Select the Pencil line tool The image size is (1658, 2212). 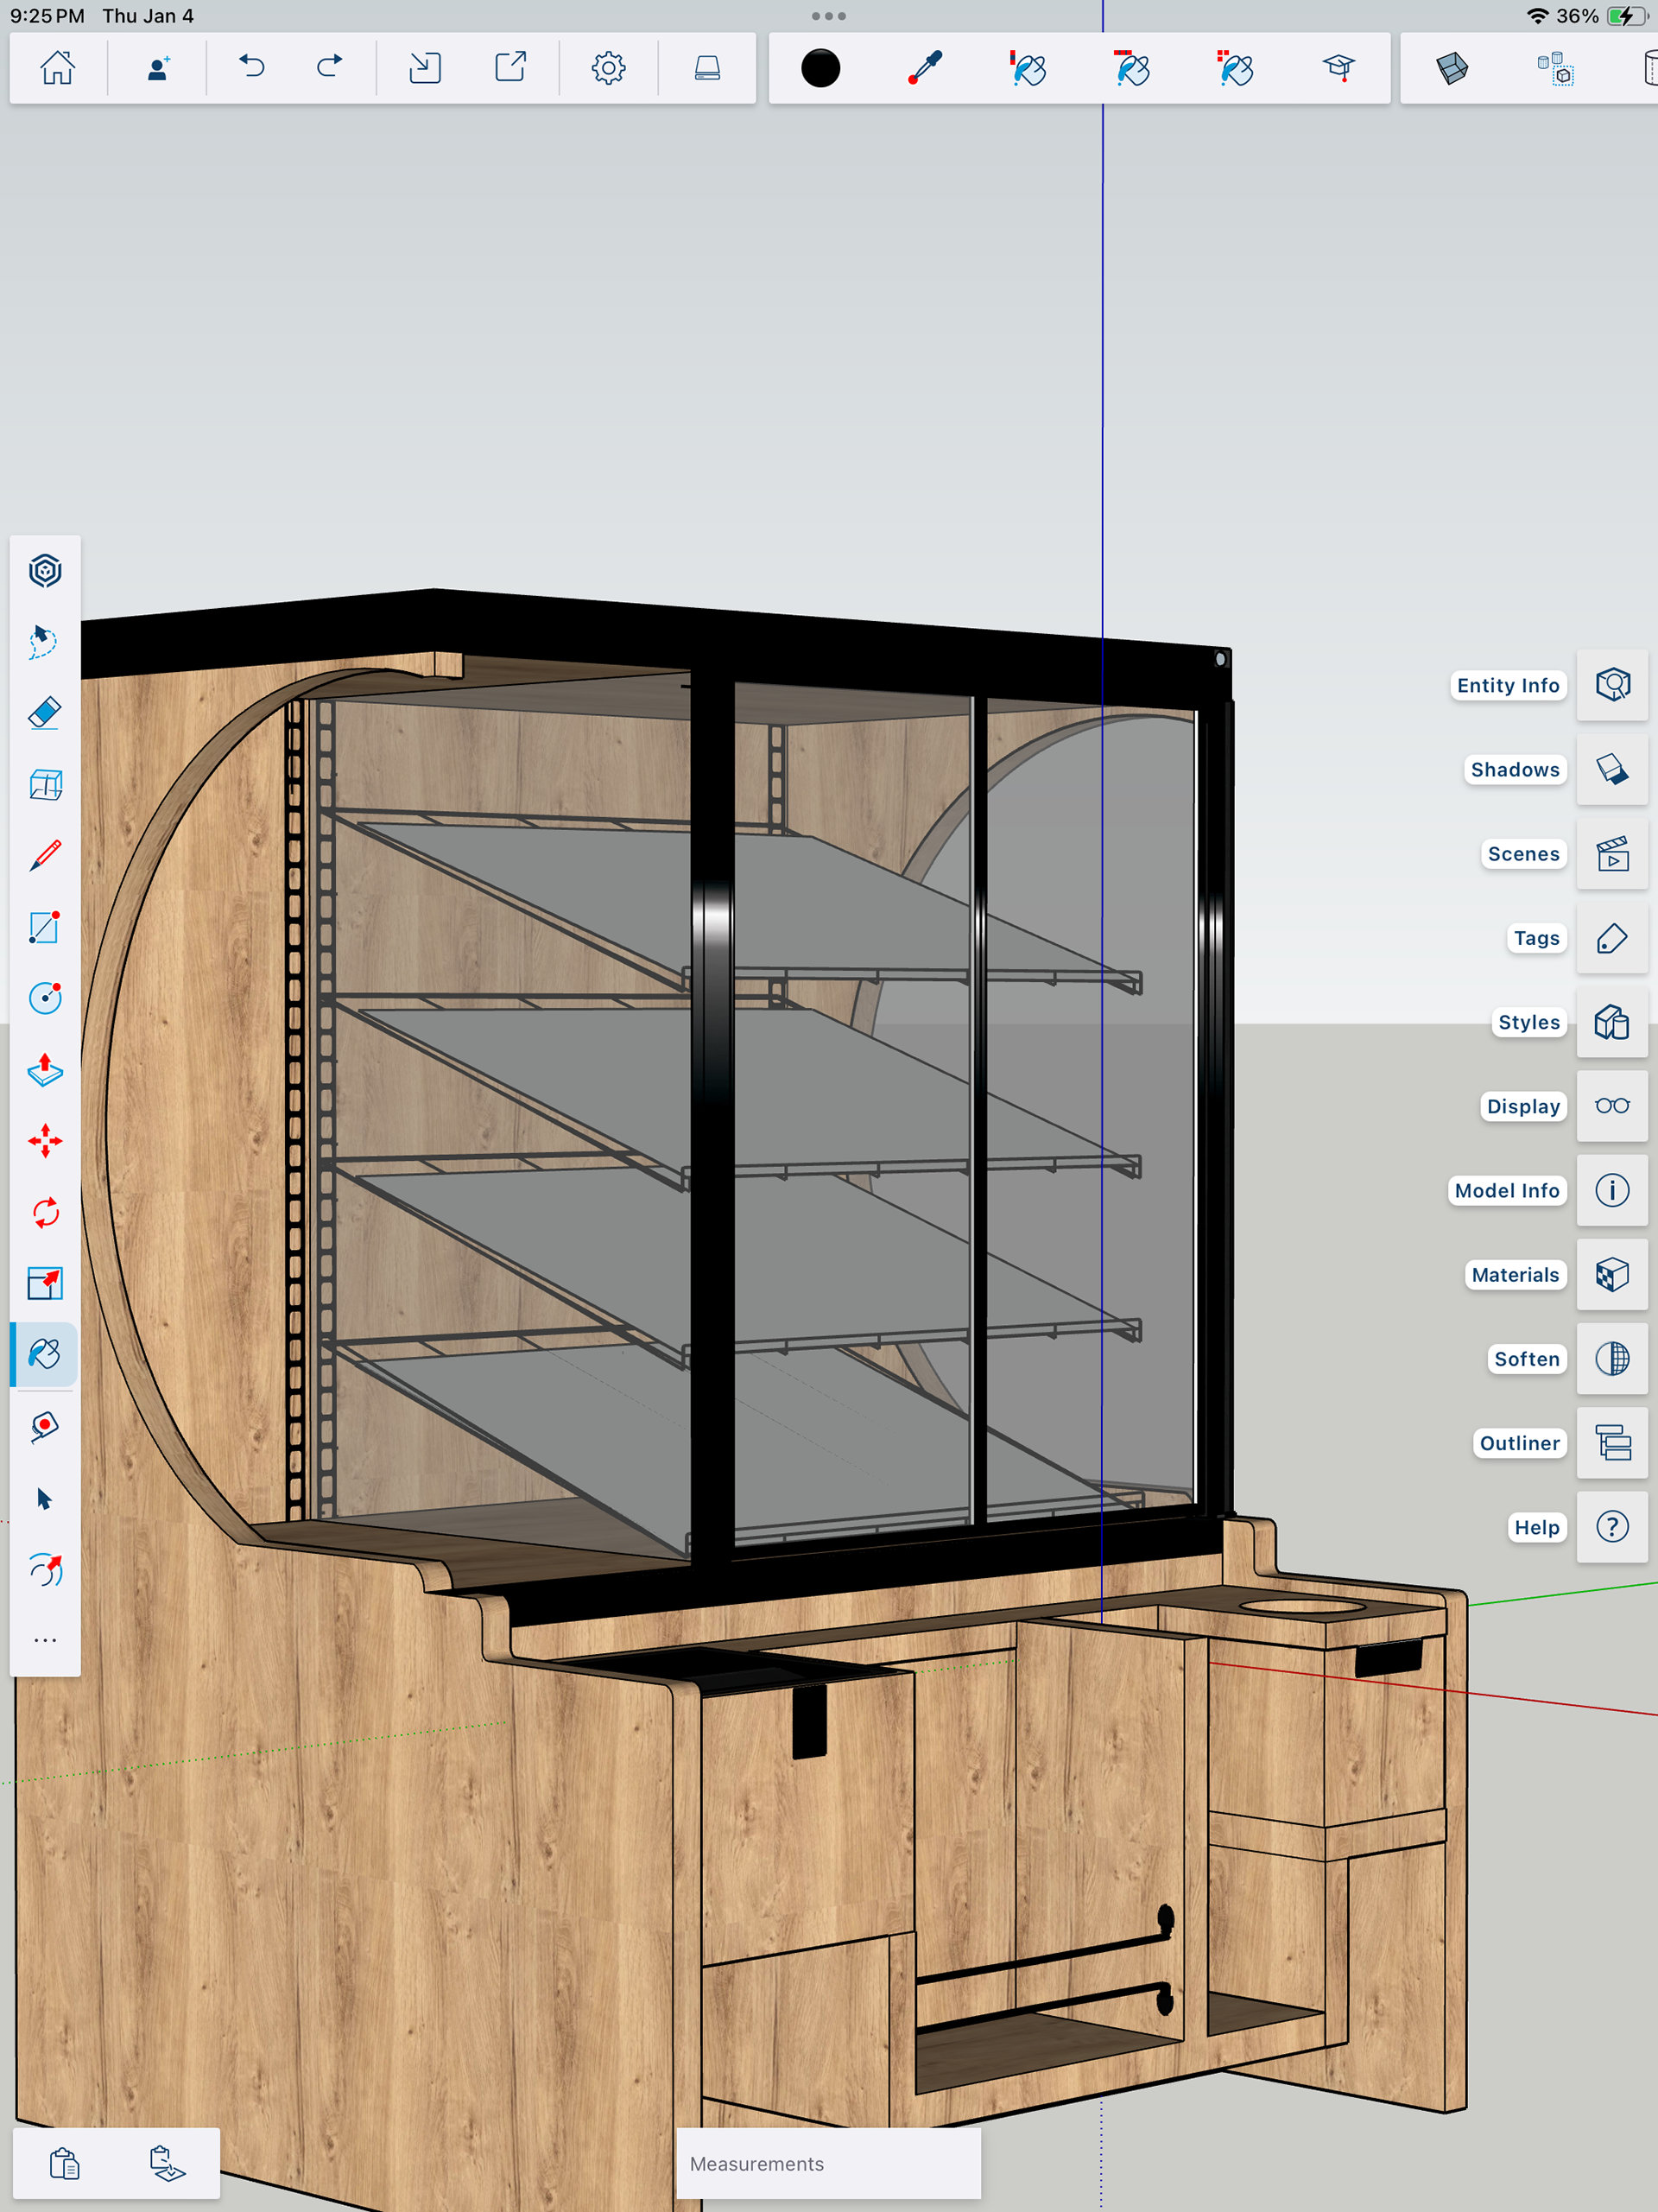point(45,856)
